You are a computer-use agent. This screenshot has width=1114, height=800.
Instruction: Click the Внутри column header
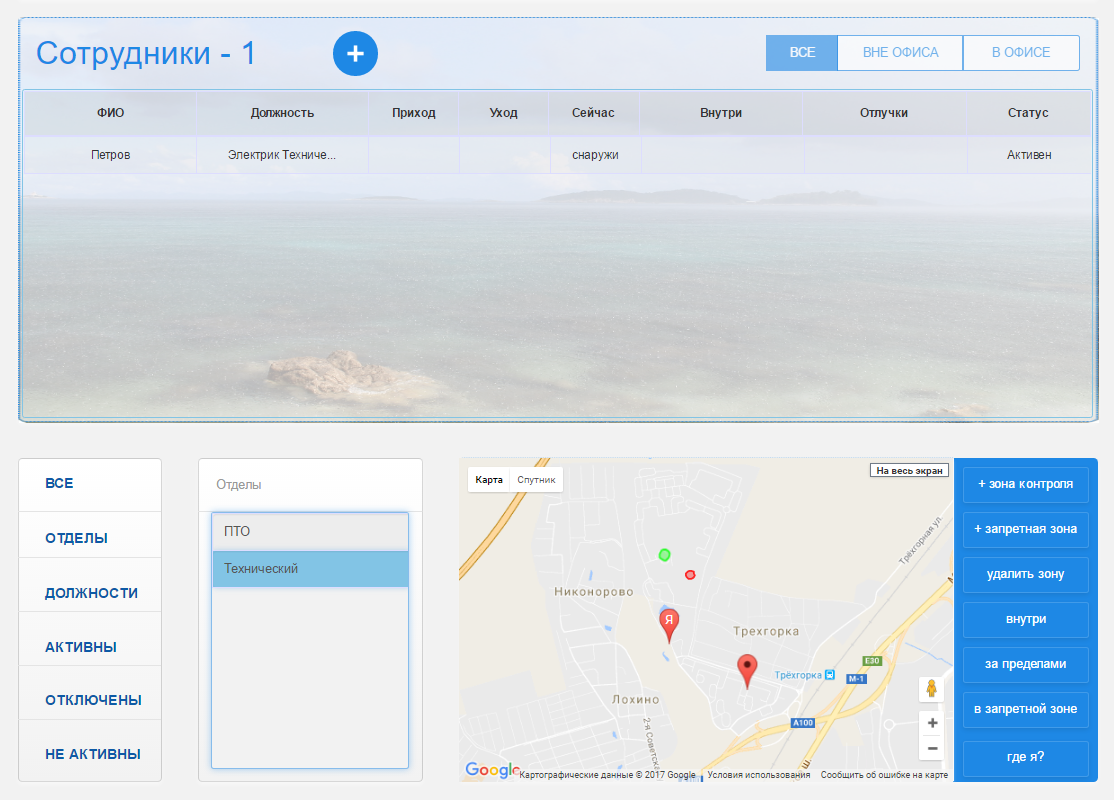pyautogui.click(x=721, y=113)
